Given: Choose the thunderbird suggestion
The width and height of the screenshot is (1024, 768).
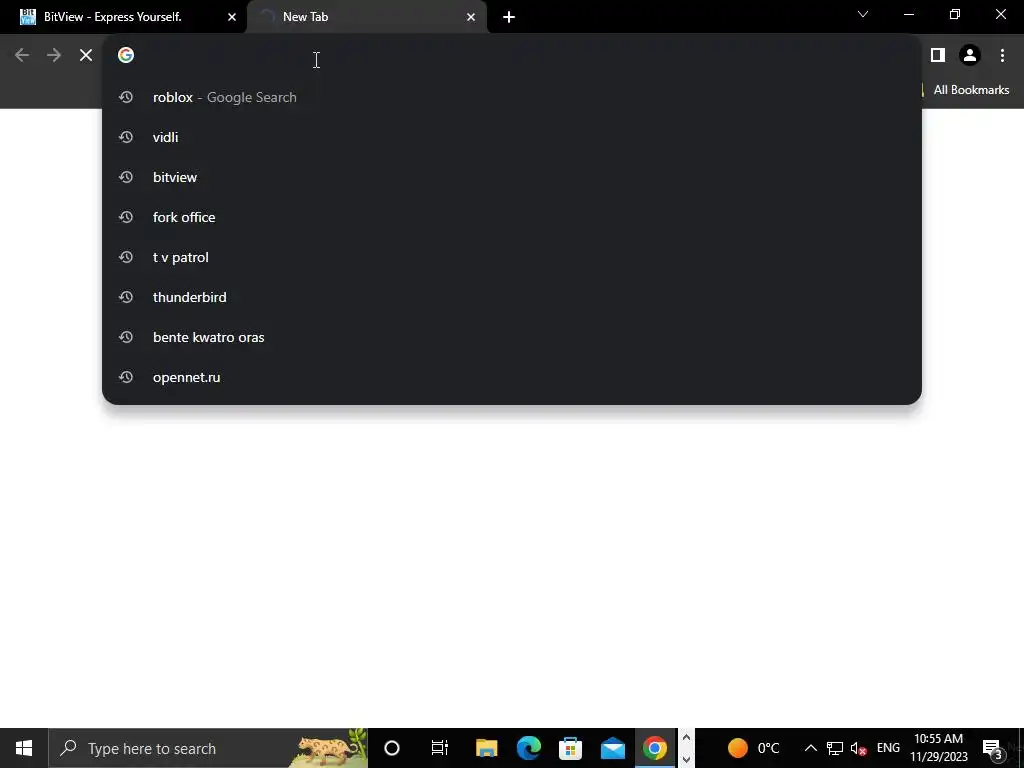Looking at the screenshot, I should 512,297.
